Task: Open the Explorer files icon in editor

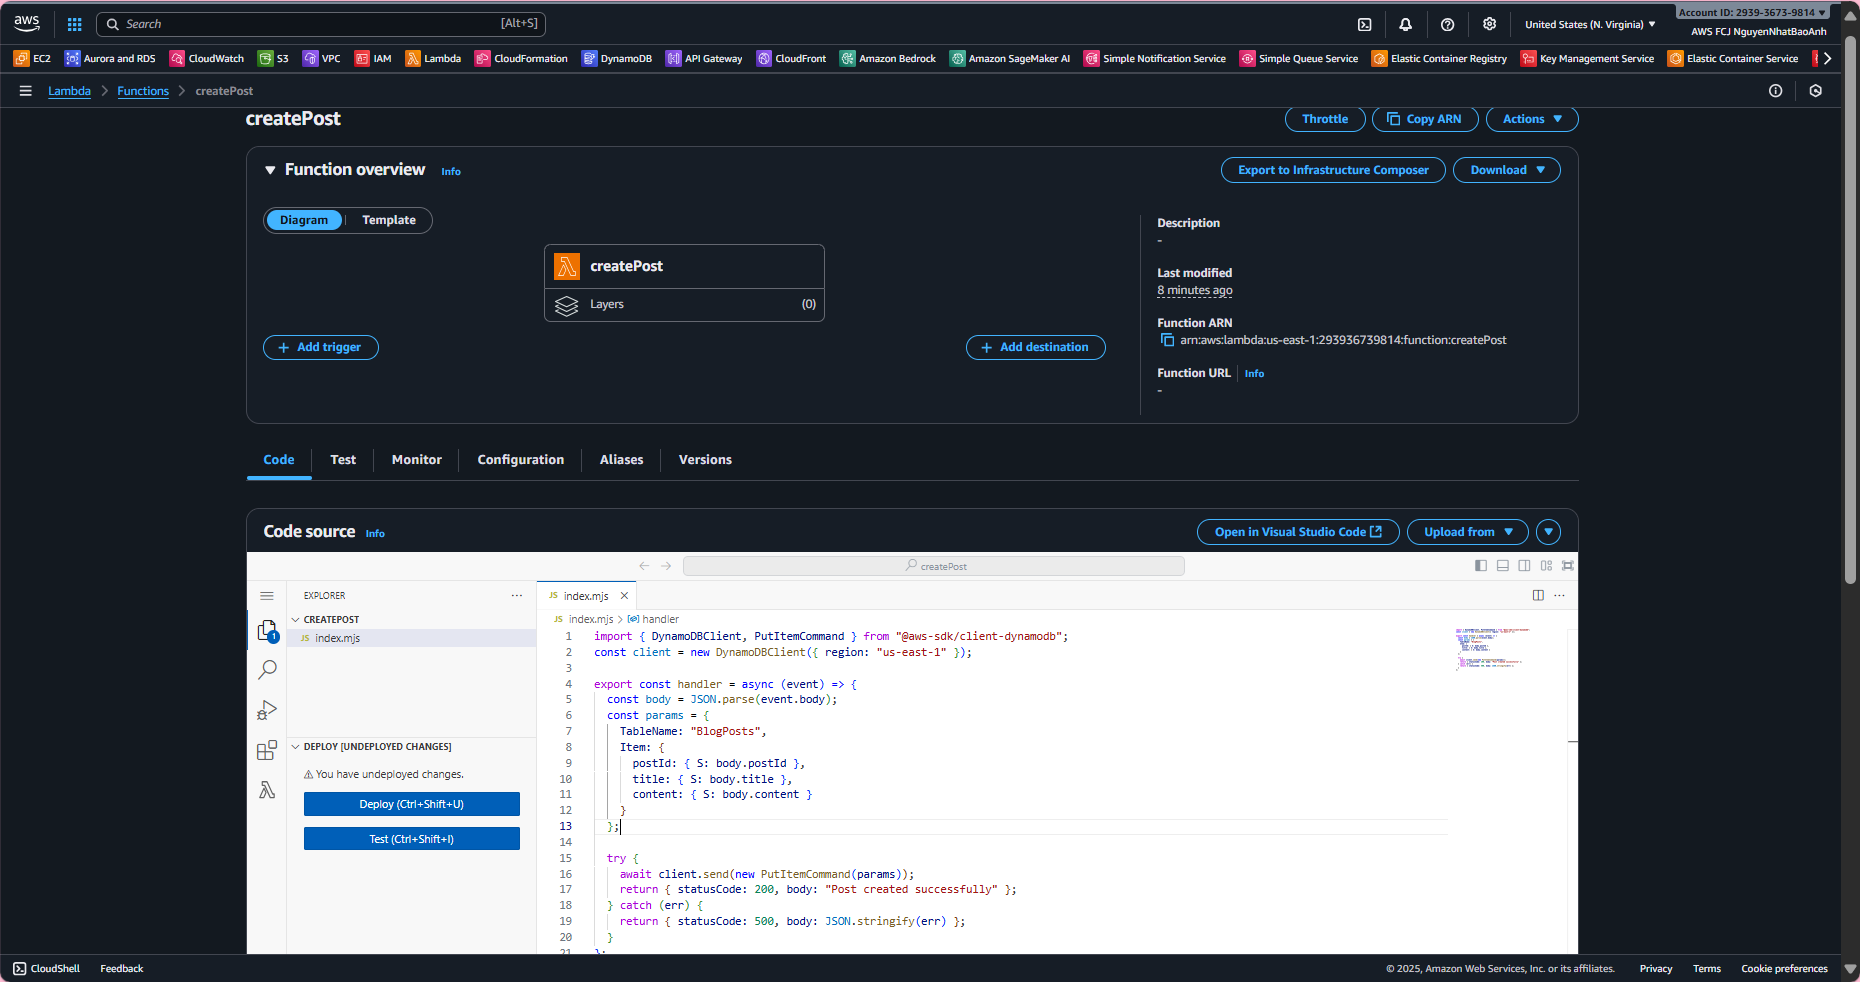Action: tap(267, 630)
